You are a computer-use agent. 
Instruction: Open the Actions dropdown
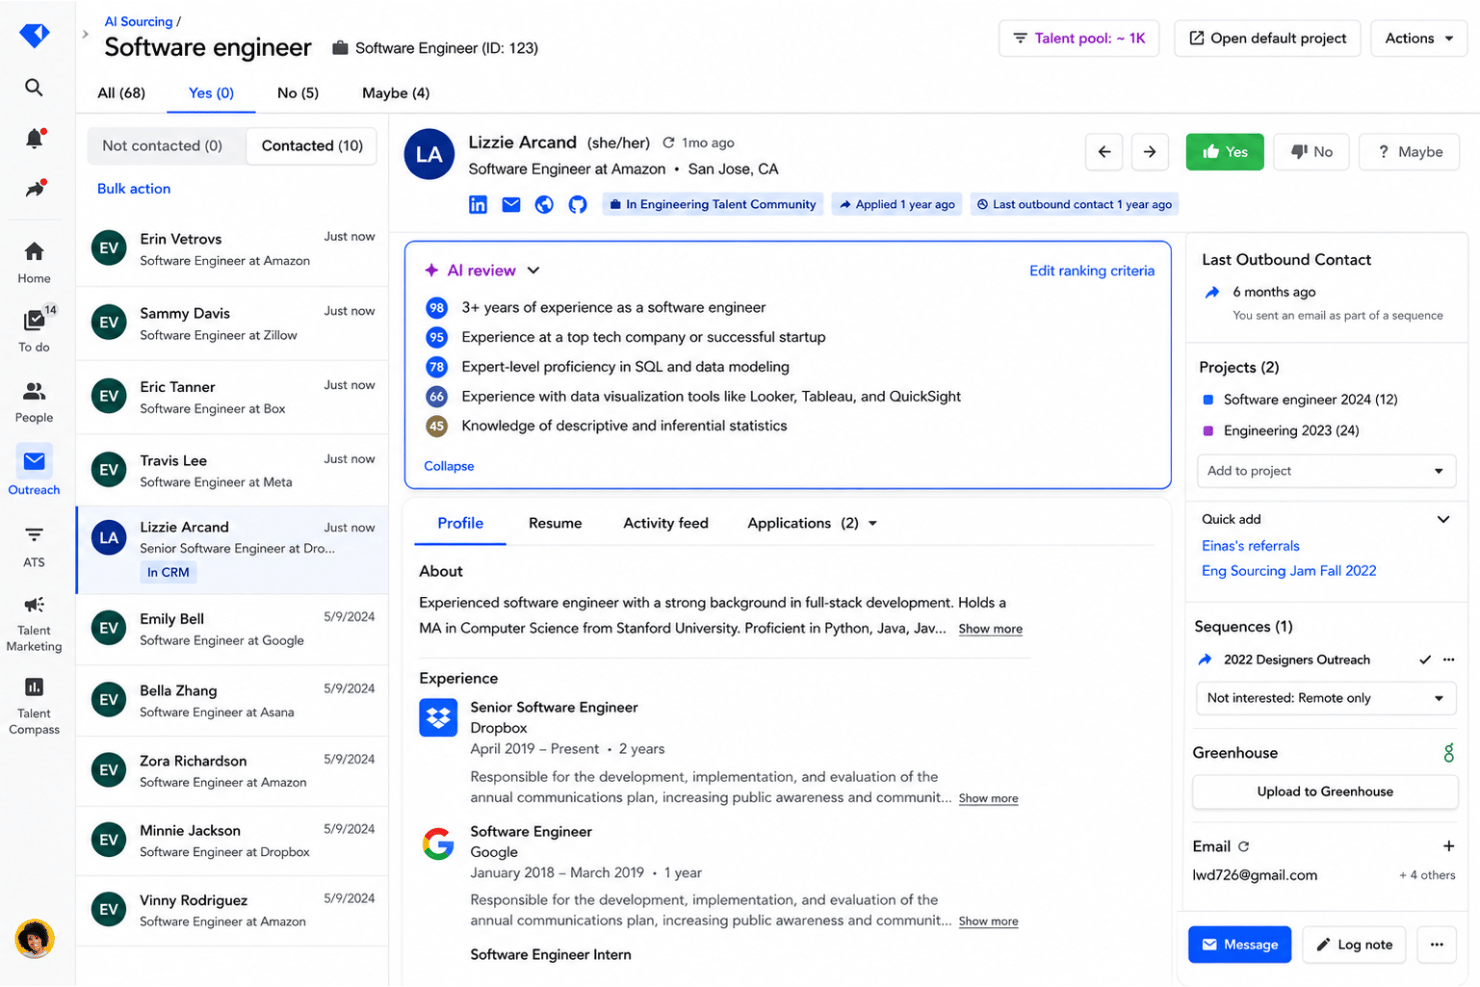[1419, 38]
